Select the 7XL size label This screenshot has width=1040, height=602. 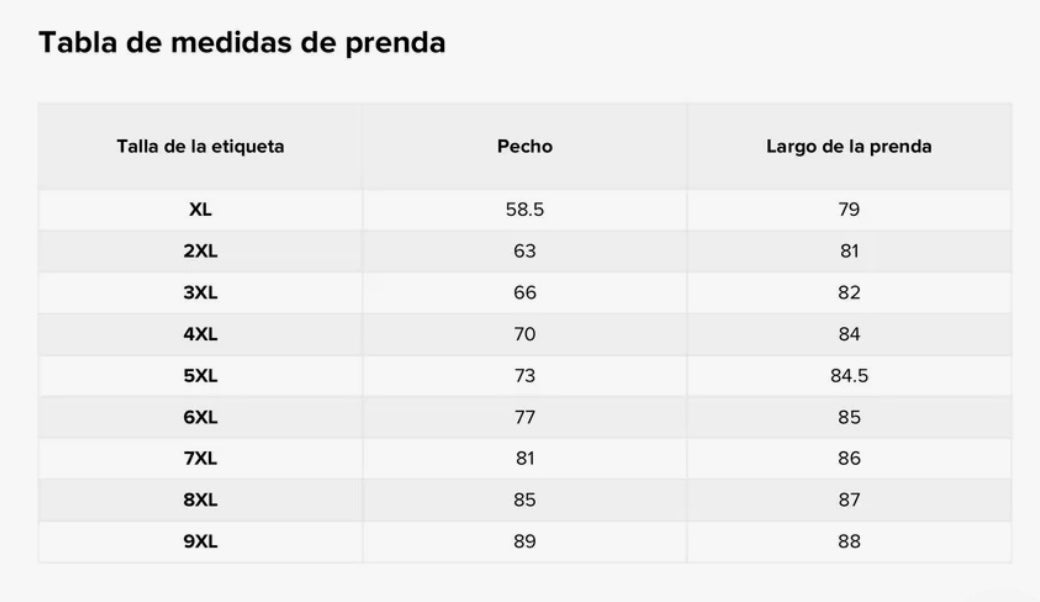point(200,459)
